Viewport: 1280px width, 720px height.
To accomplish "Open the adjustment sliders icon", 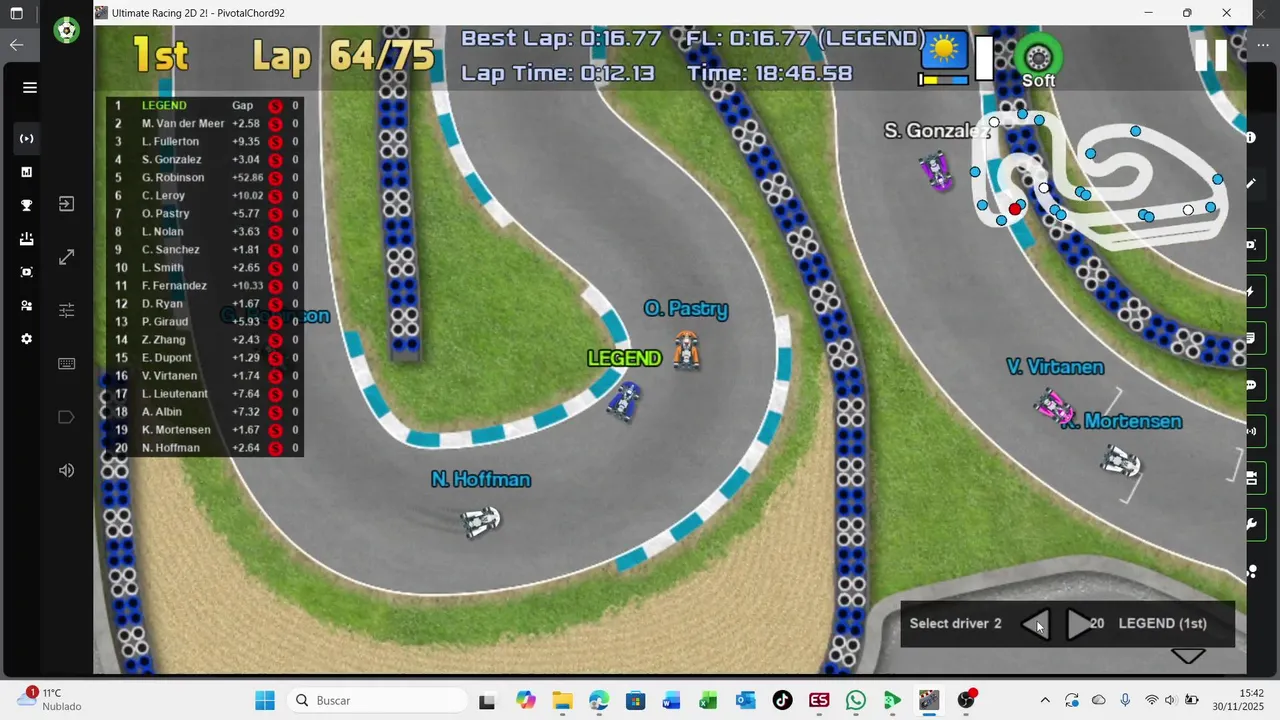I will click(66, 310).
